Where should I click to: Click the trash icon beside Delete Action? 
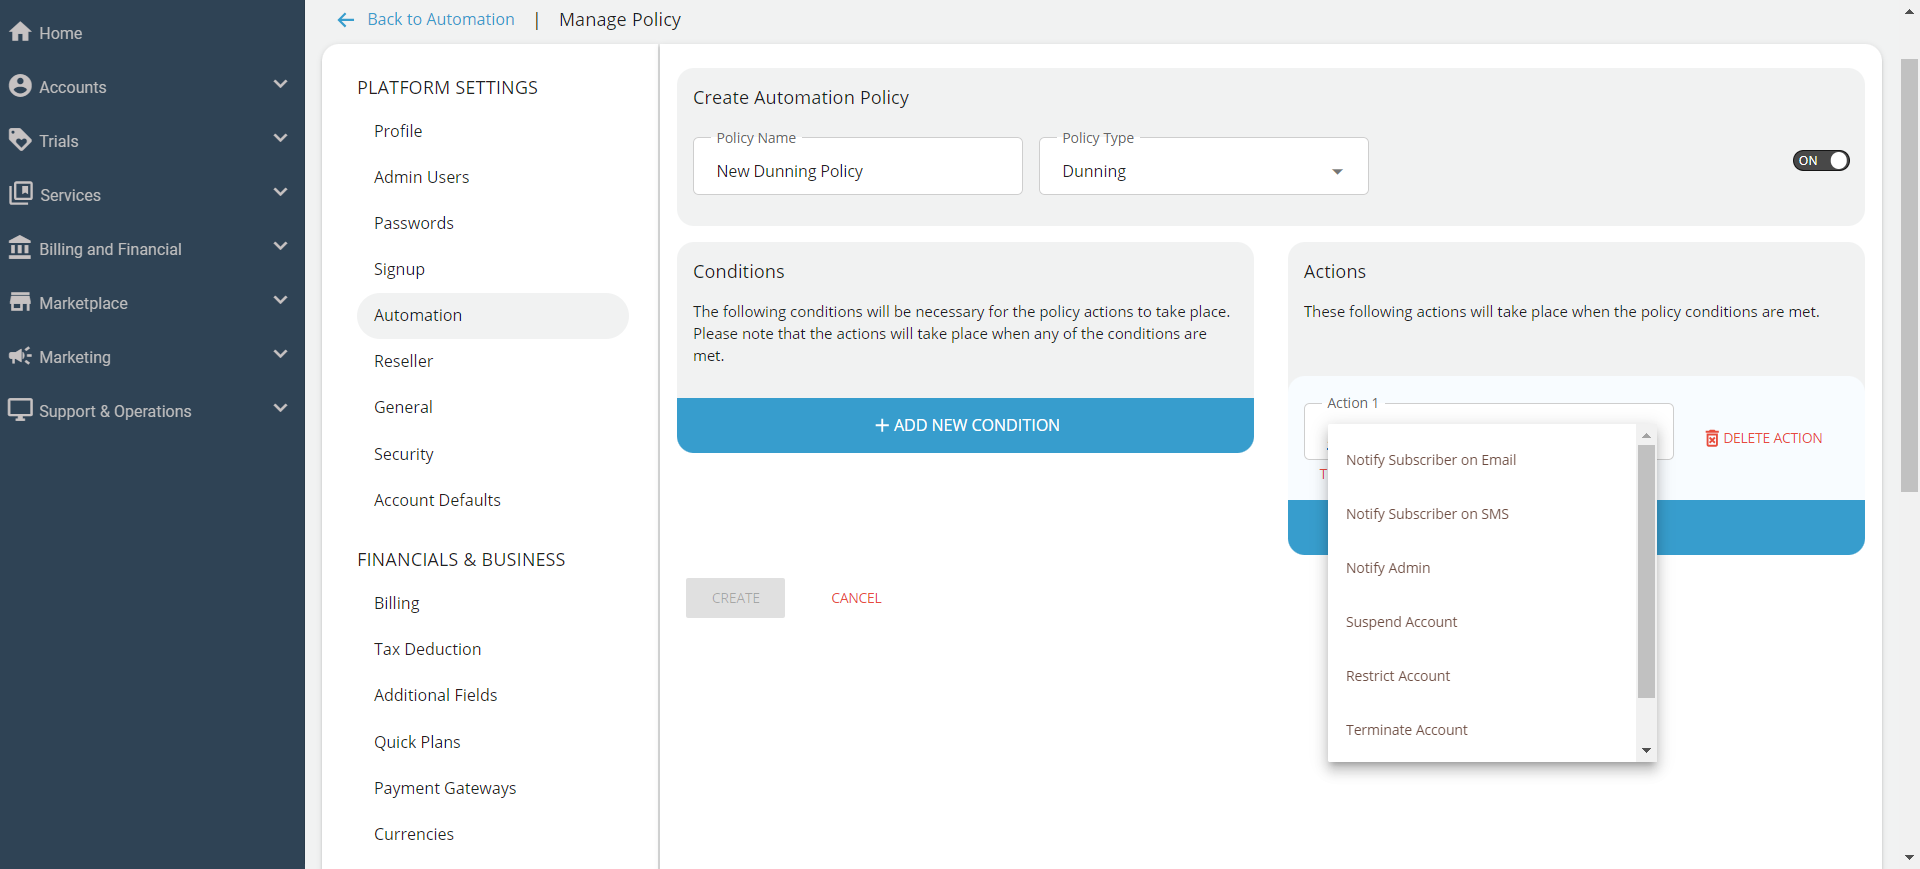(1712, 438)
